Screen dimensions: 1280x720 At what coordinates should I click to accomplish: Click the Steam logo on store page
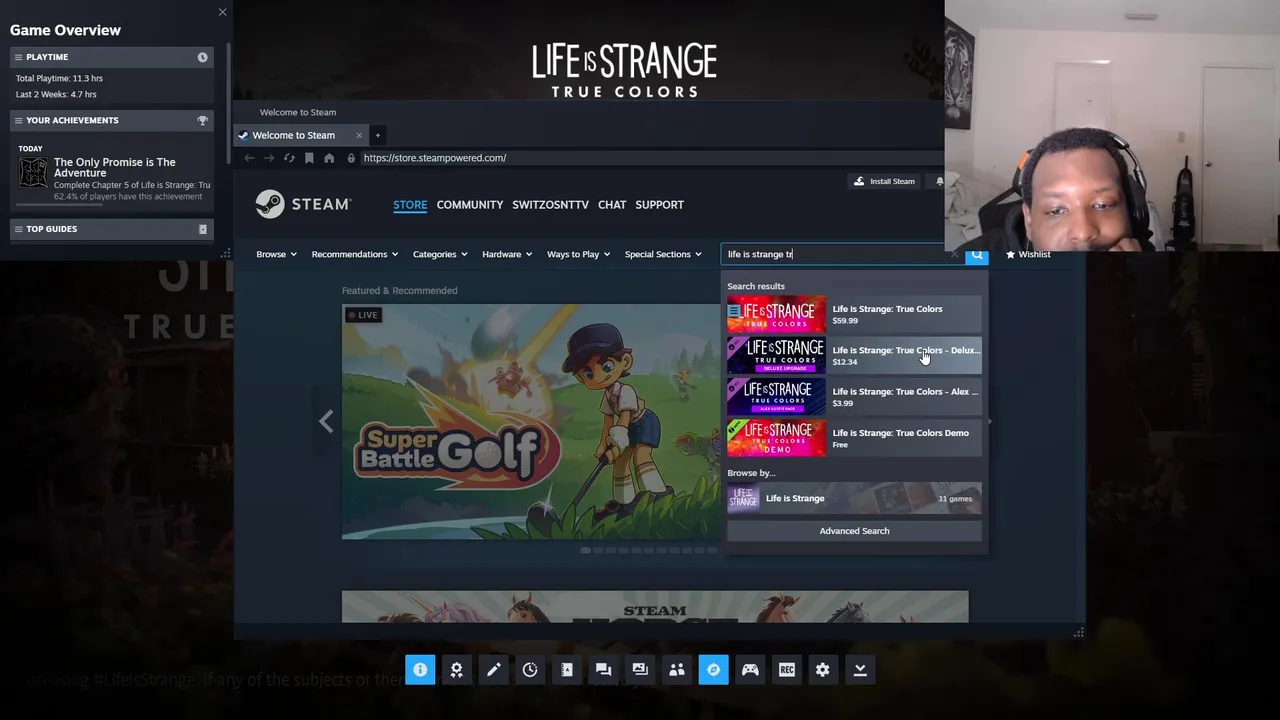[x=303, y=204]
